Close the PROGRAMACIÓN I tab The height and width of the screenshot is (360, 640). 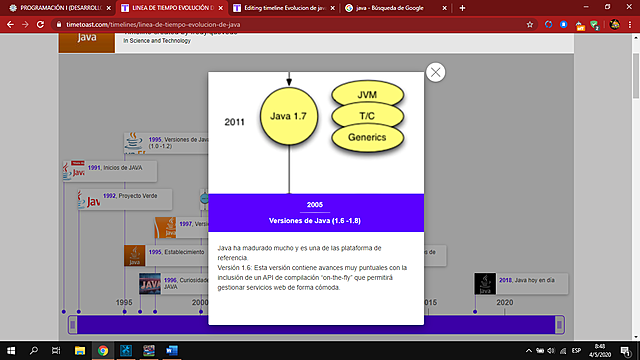click(x=109, y=8)
